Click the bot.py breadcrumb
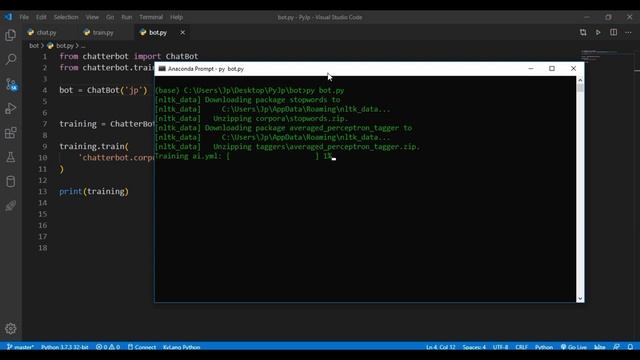The width and height of the screenshot is (640, 360). point(65,46)
